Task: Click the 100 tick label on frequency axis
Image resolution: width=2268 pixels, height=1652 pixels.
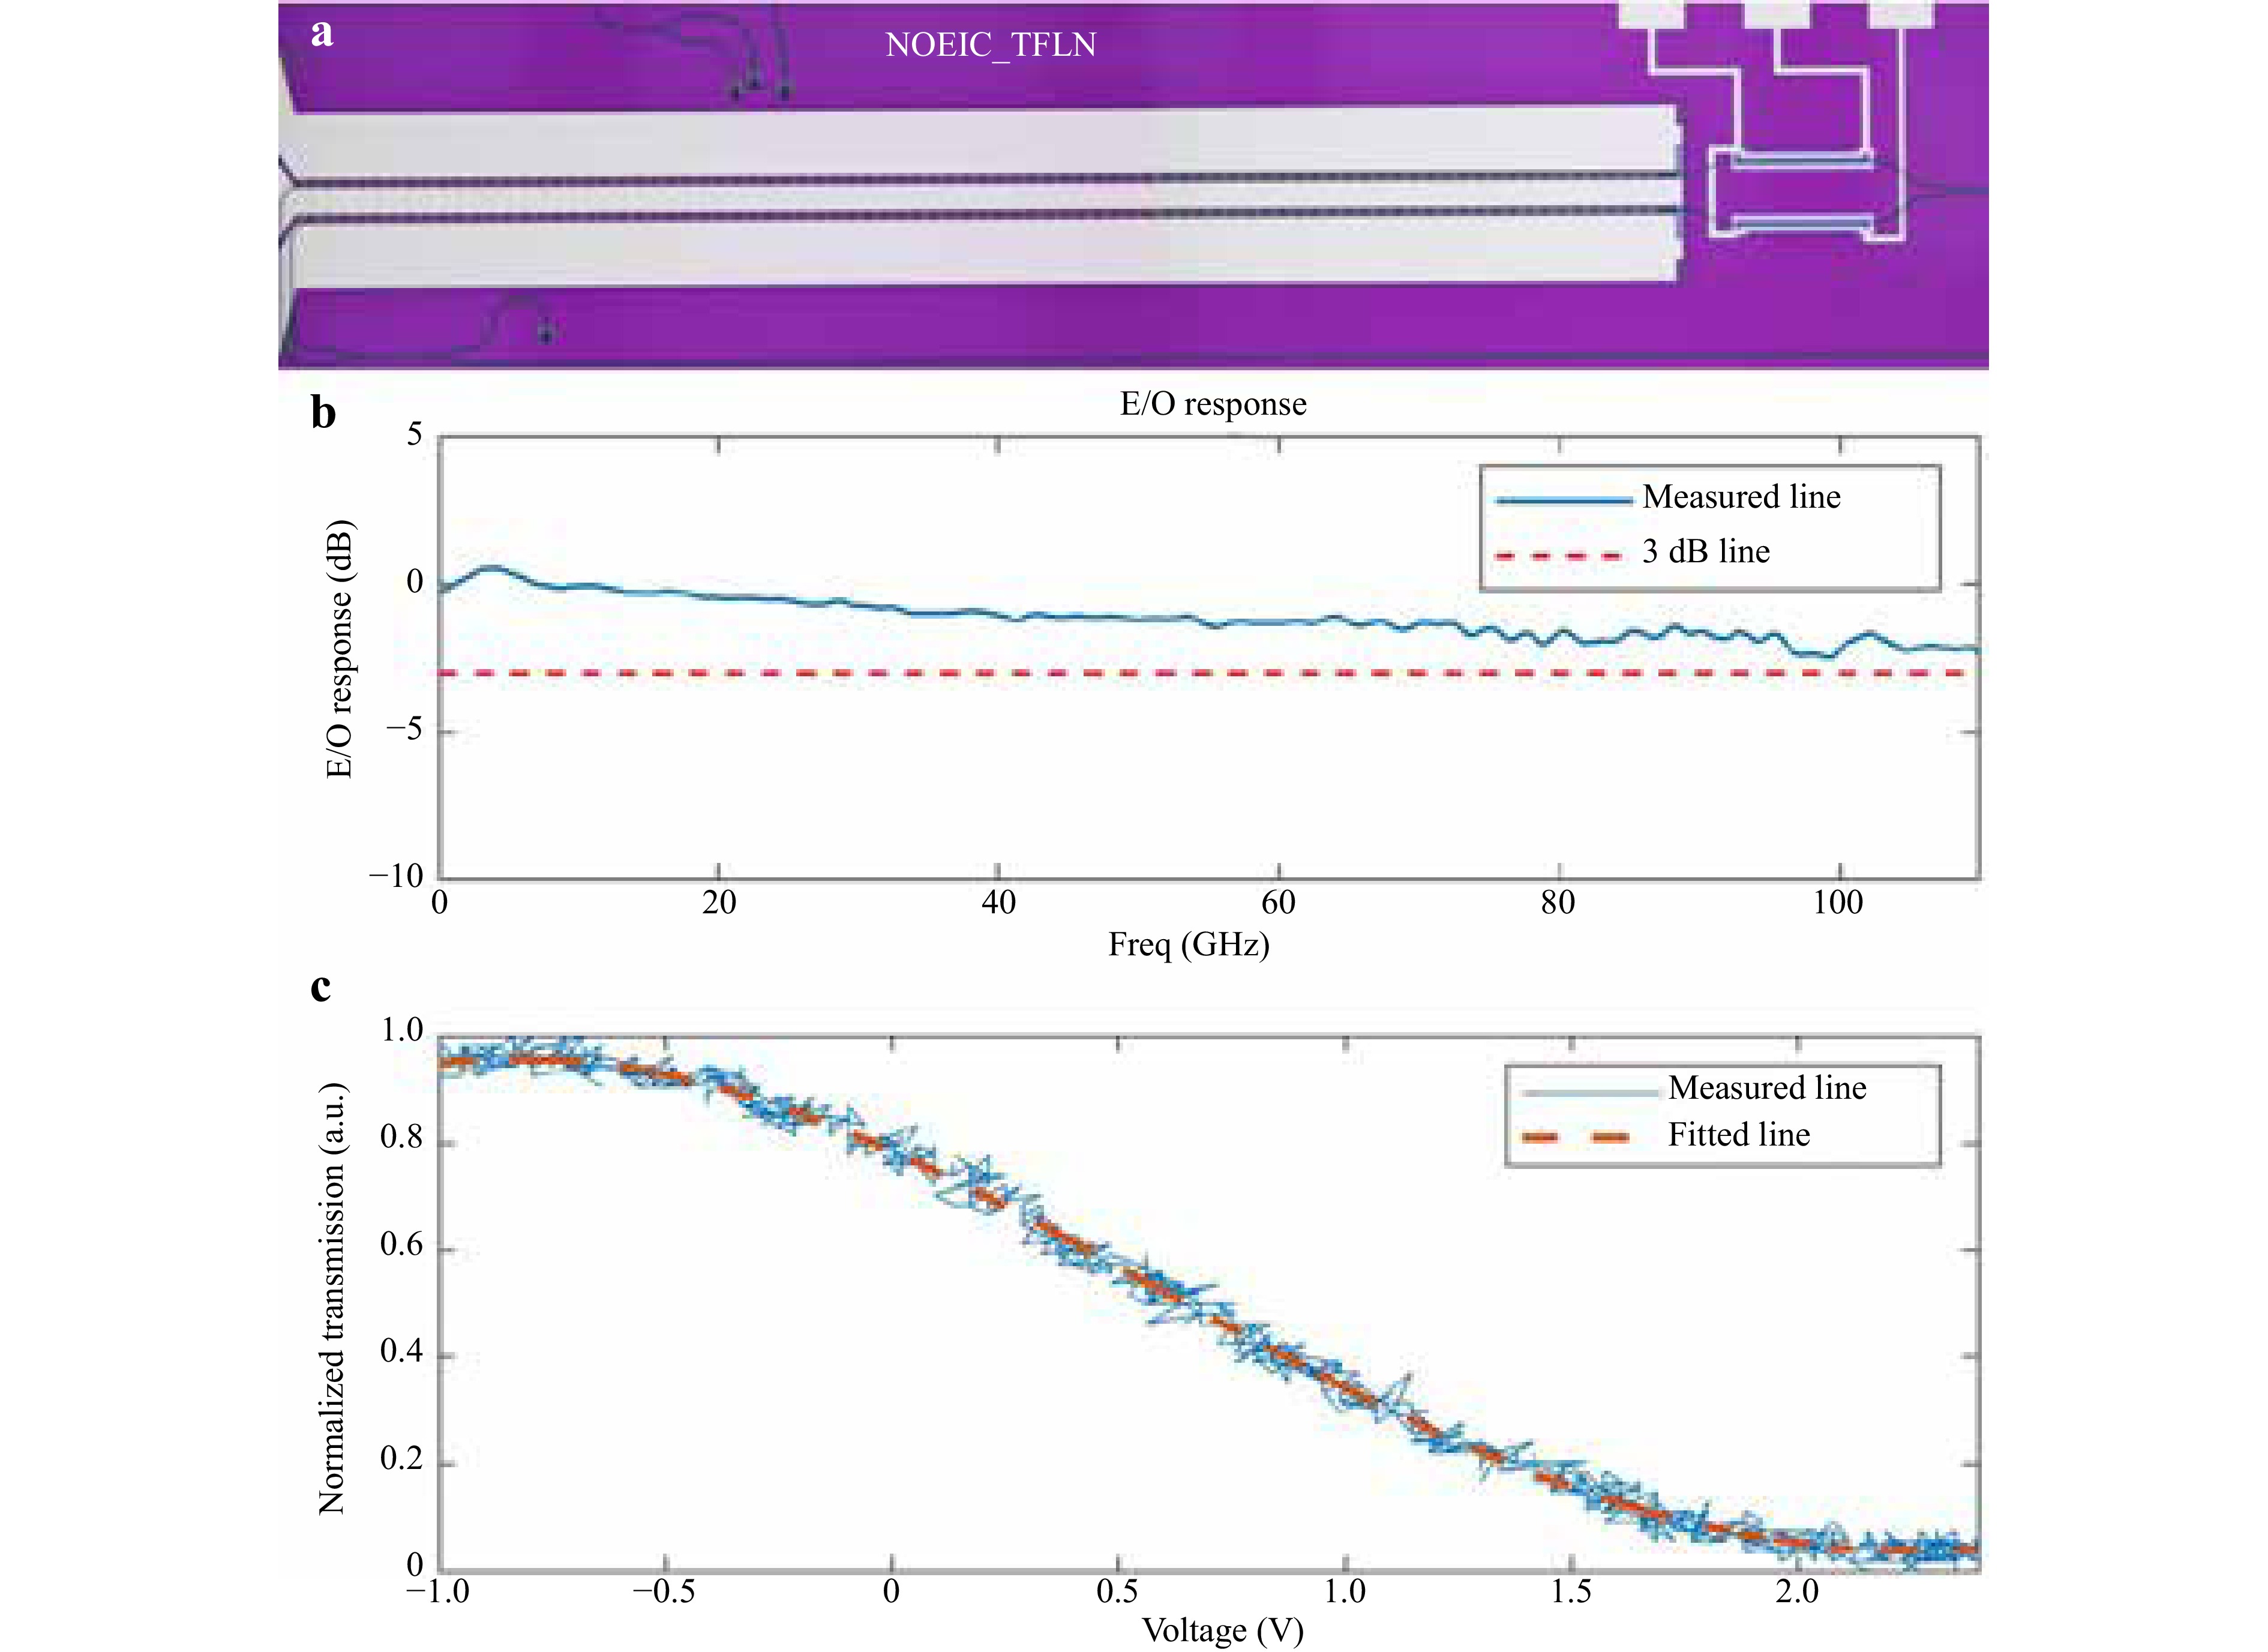Action: [1837, 904]
